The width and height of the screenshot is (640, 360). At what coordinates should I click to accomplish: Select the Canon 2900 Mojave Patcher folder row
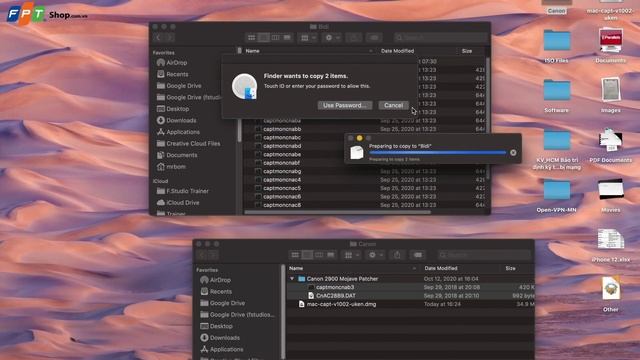(410, 279)
